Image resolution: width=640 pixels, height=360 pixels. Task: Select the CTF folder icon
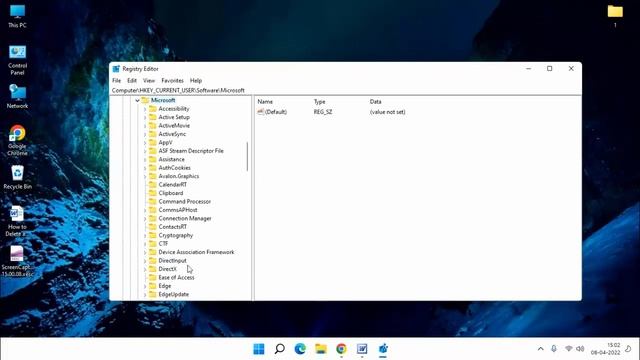[153, 244]
